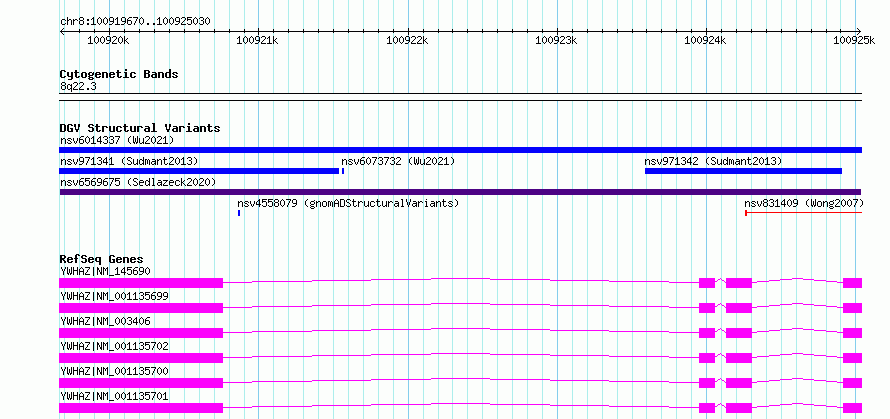Click the 100923k ruler label
890x419 pixels.
pos(556,40)
